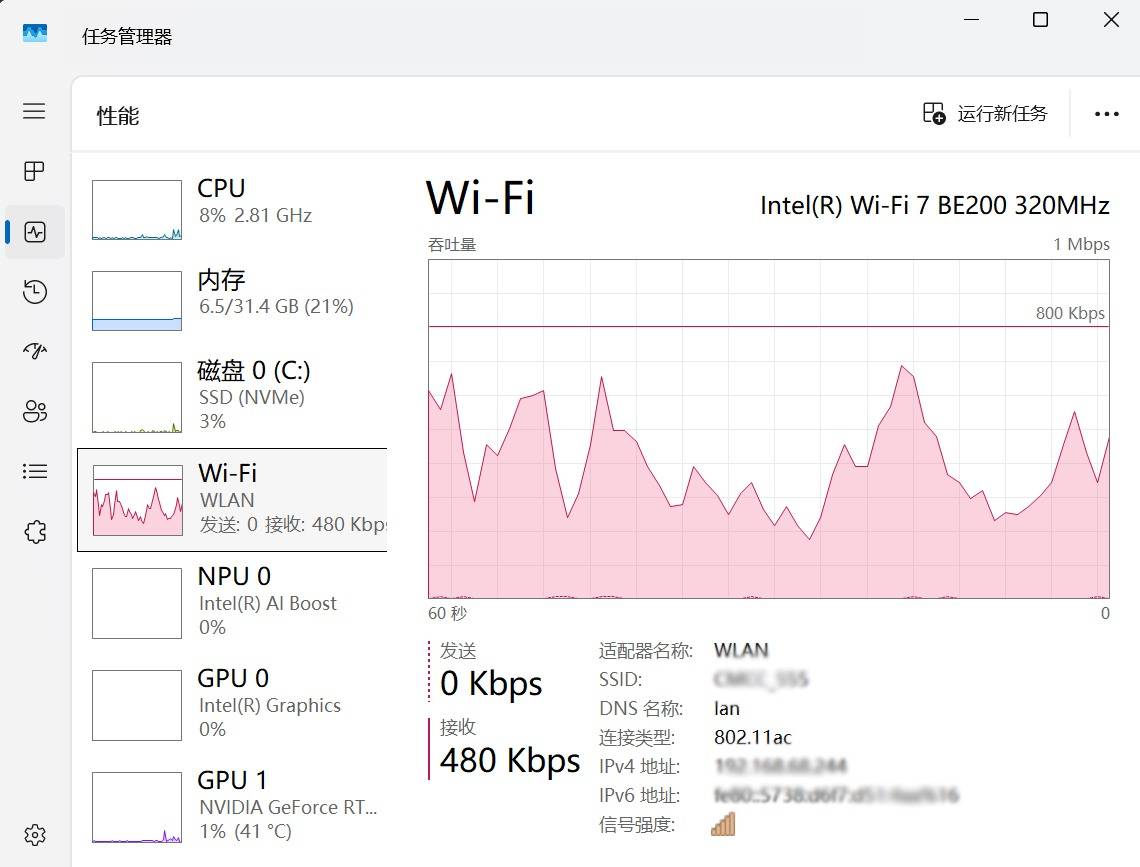The image size is (1140, 867).
Task: Switch to the Users page icon
Action: (35, 411)
